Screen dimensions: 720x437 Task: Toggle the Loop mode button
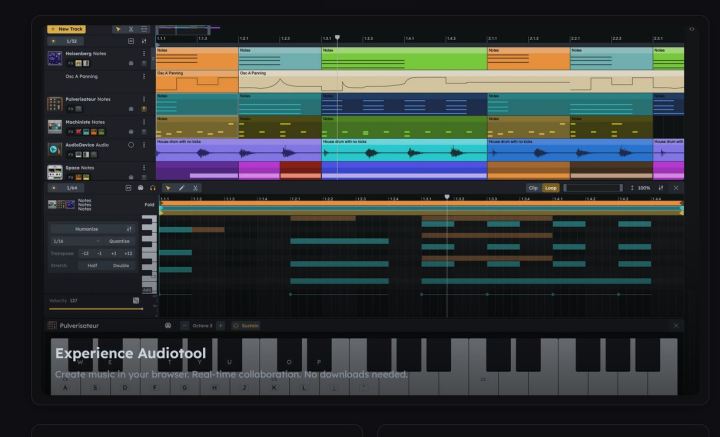[x=550, y=188]
